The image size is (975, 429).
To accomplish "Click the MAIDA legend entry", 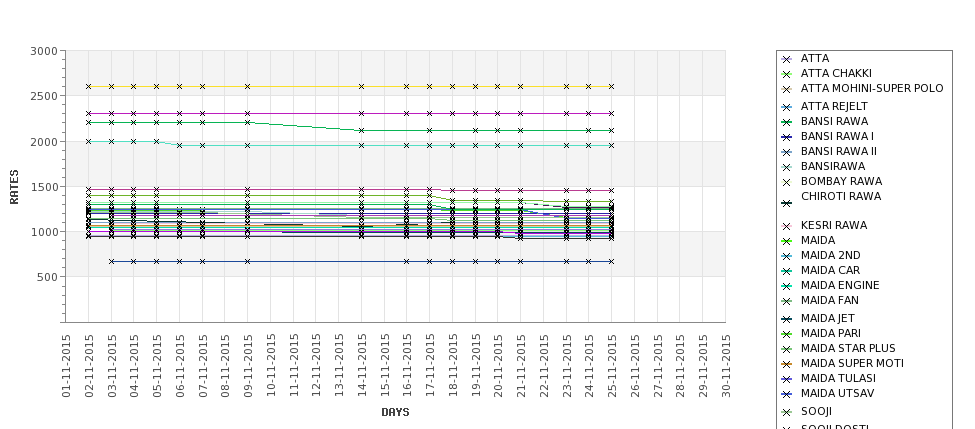I will pyautogui.click(x=818, y=240).
